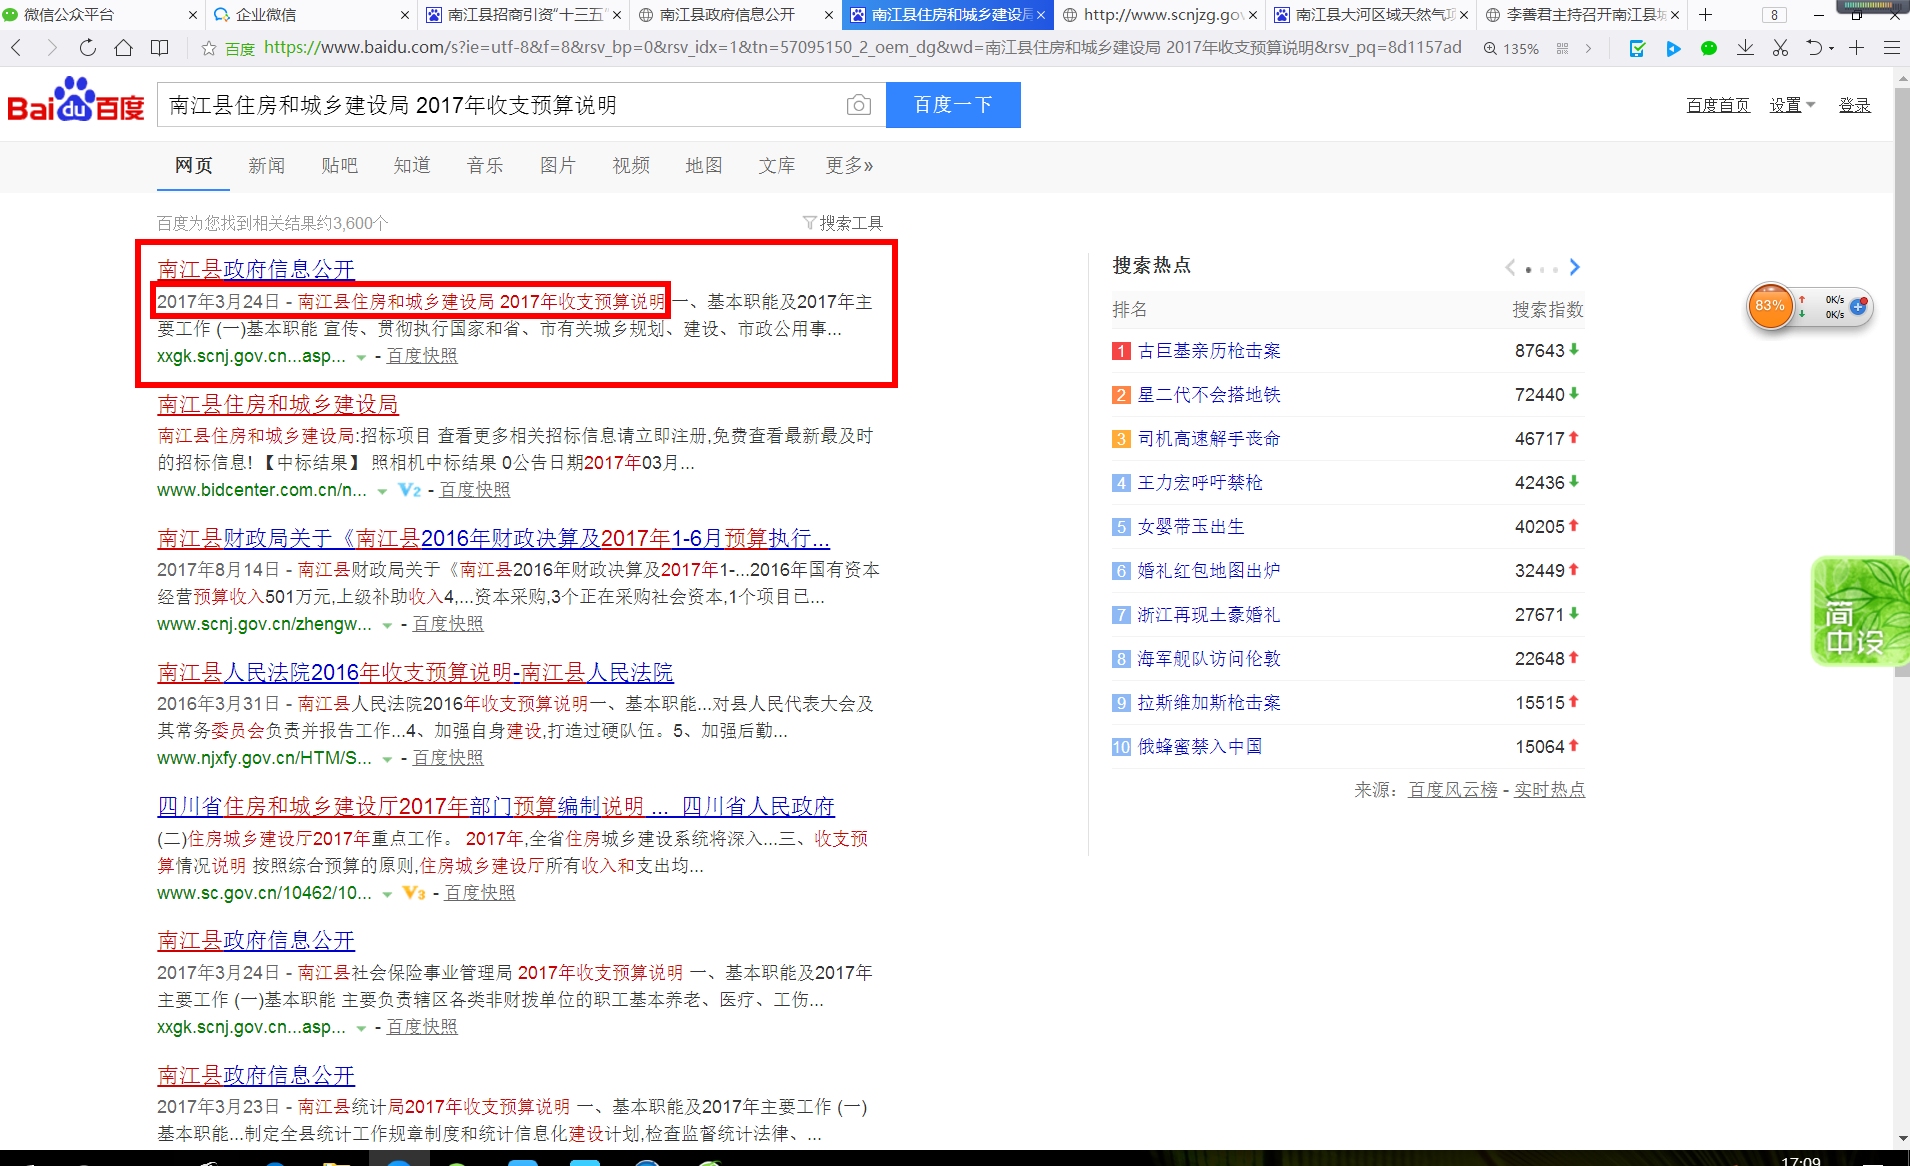Open the reading mode book icon

pos(159,48)
